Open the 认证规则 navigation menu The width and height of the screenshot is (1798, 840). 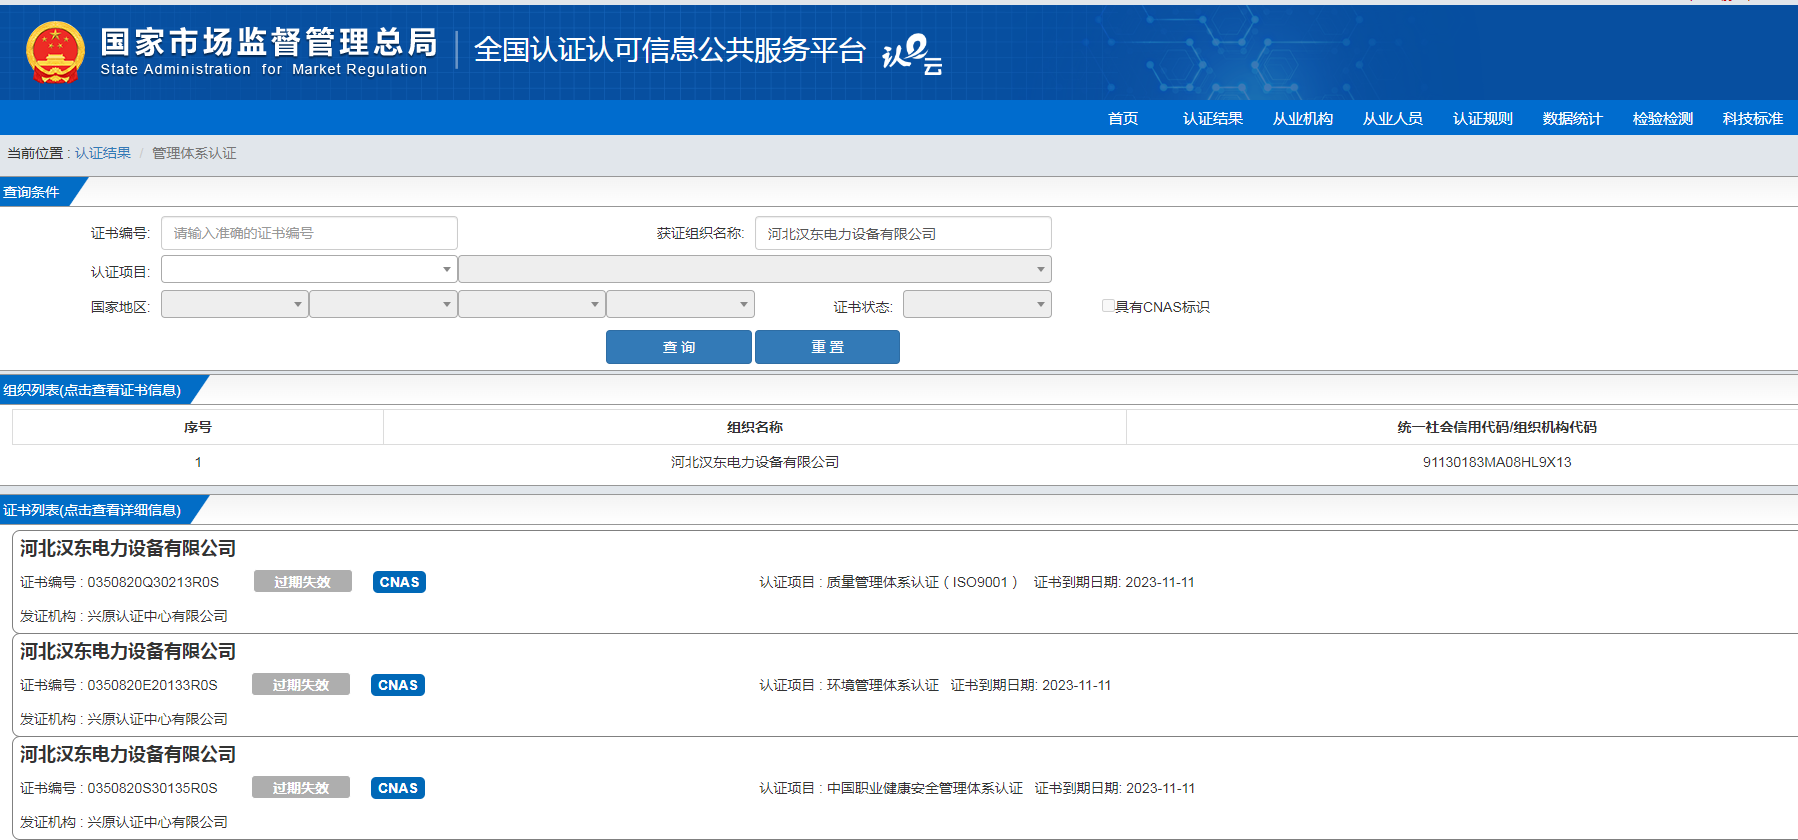pos(1483,118)
